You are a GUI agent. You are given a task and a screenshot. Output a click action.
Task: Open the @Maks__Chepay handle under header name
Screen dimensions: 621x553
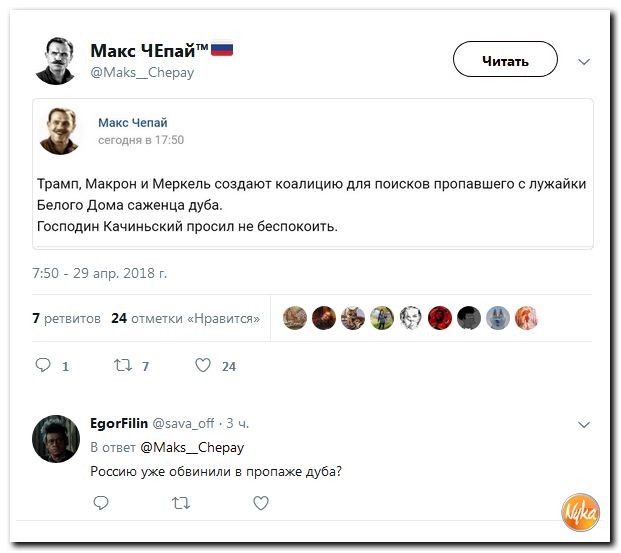point(142,72)
